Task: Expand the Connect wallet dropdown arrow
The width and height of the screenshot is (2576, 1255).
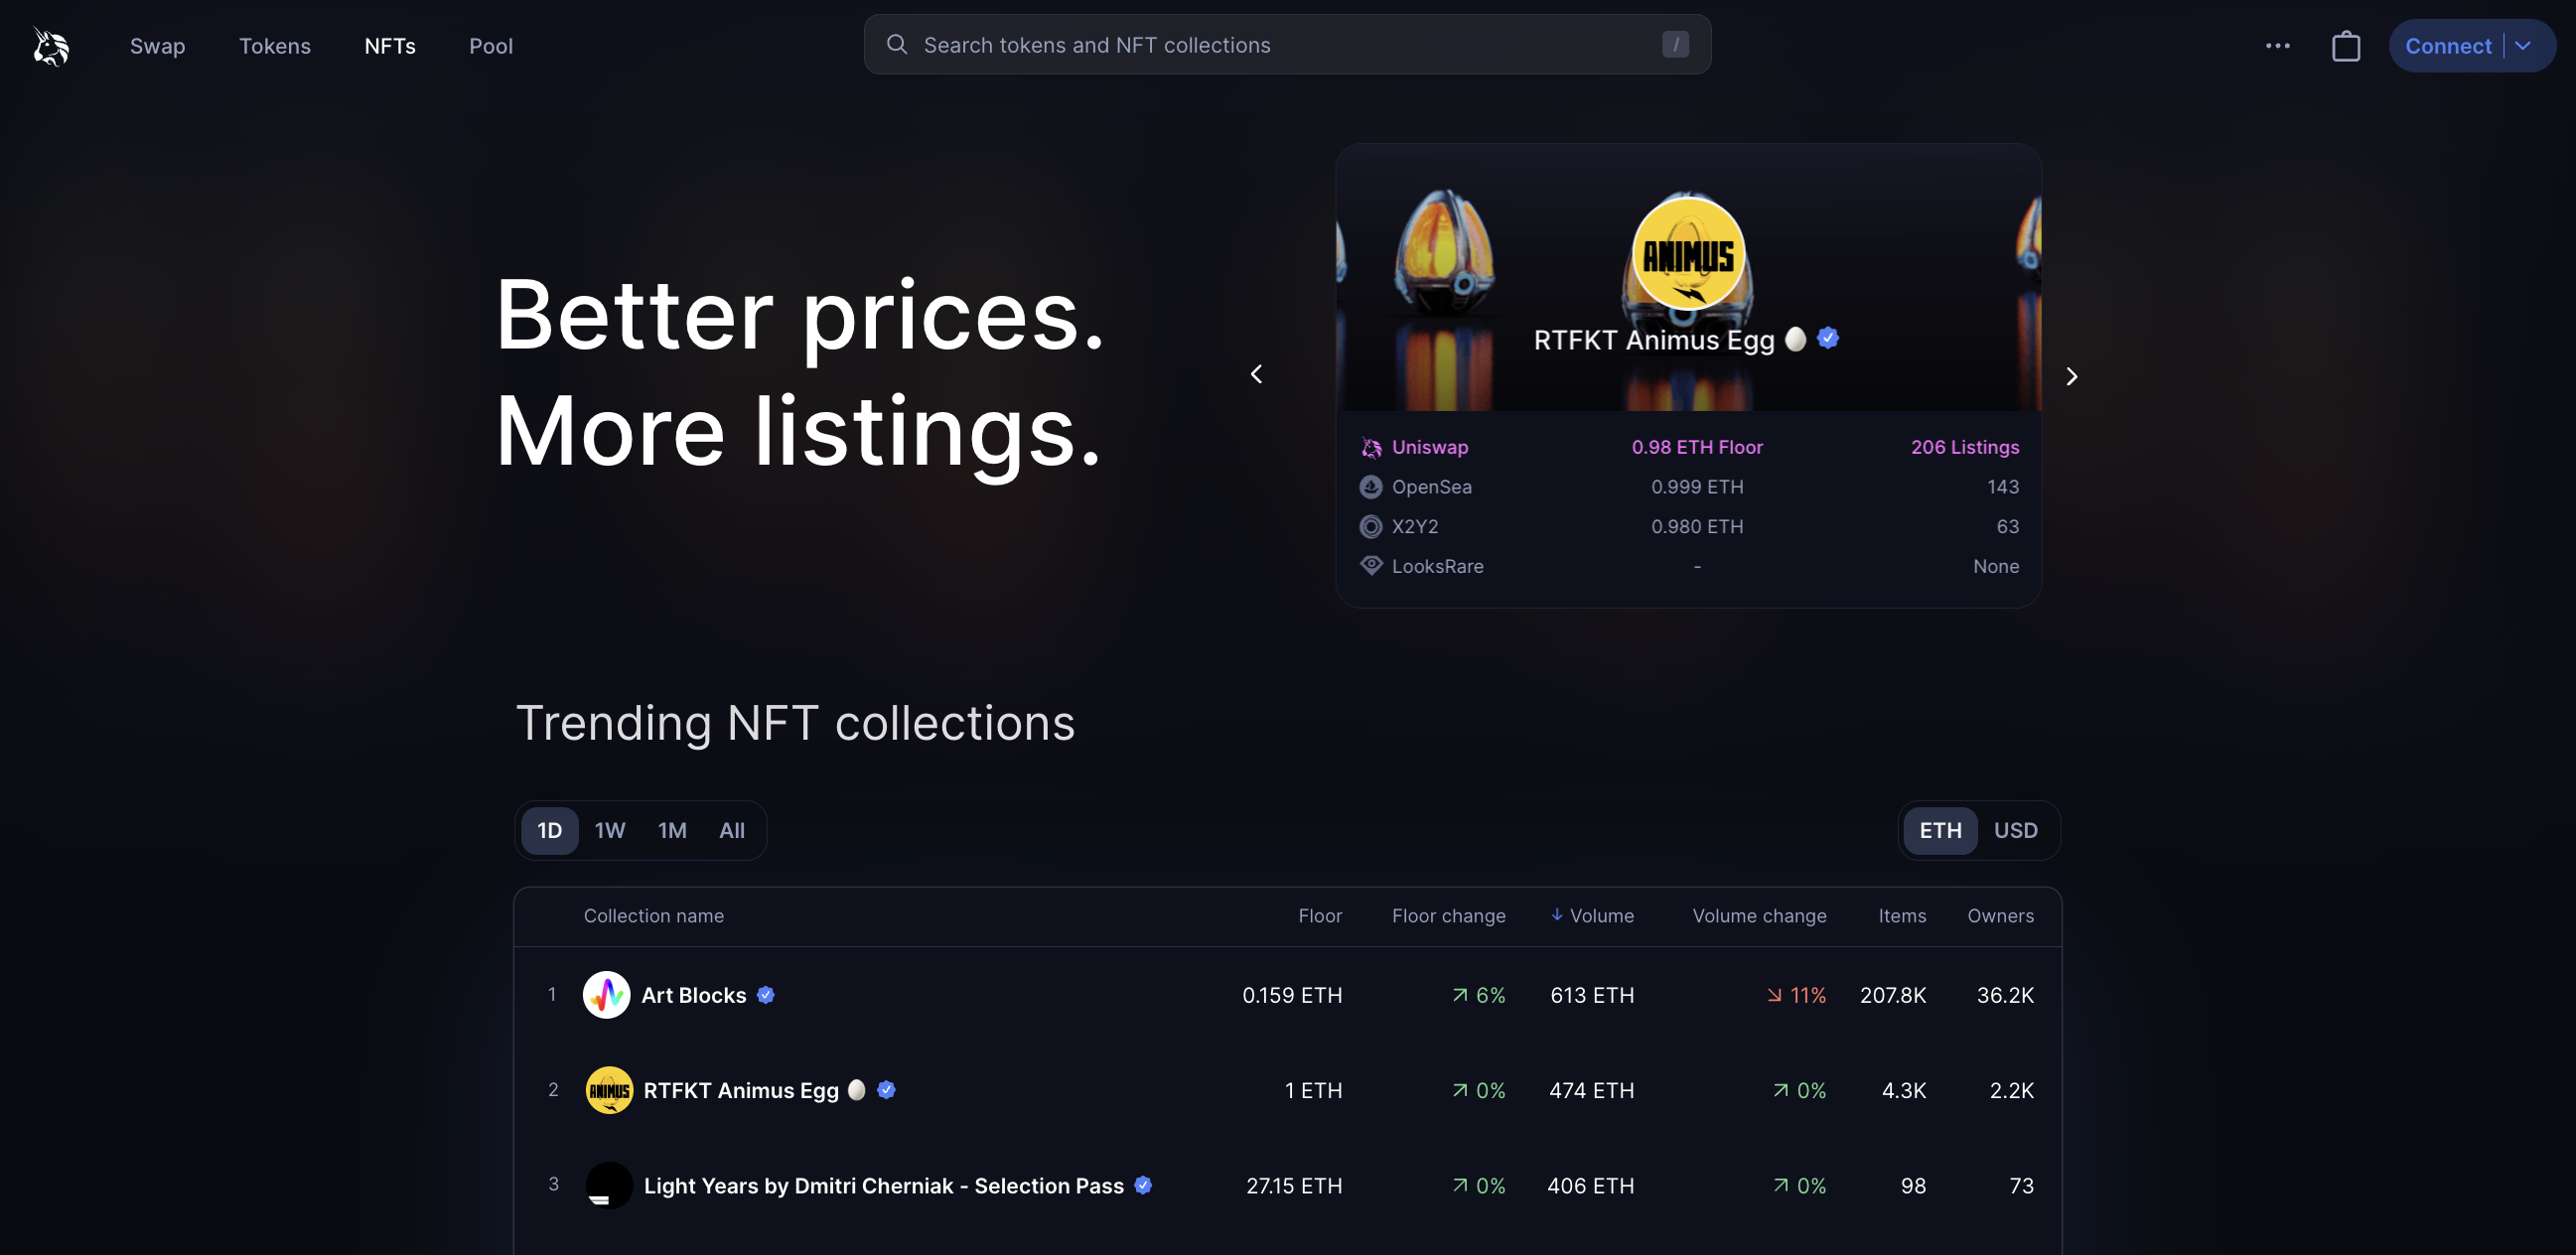Action: tap(2524, 46)
